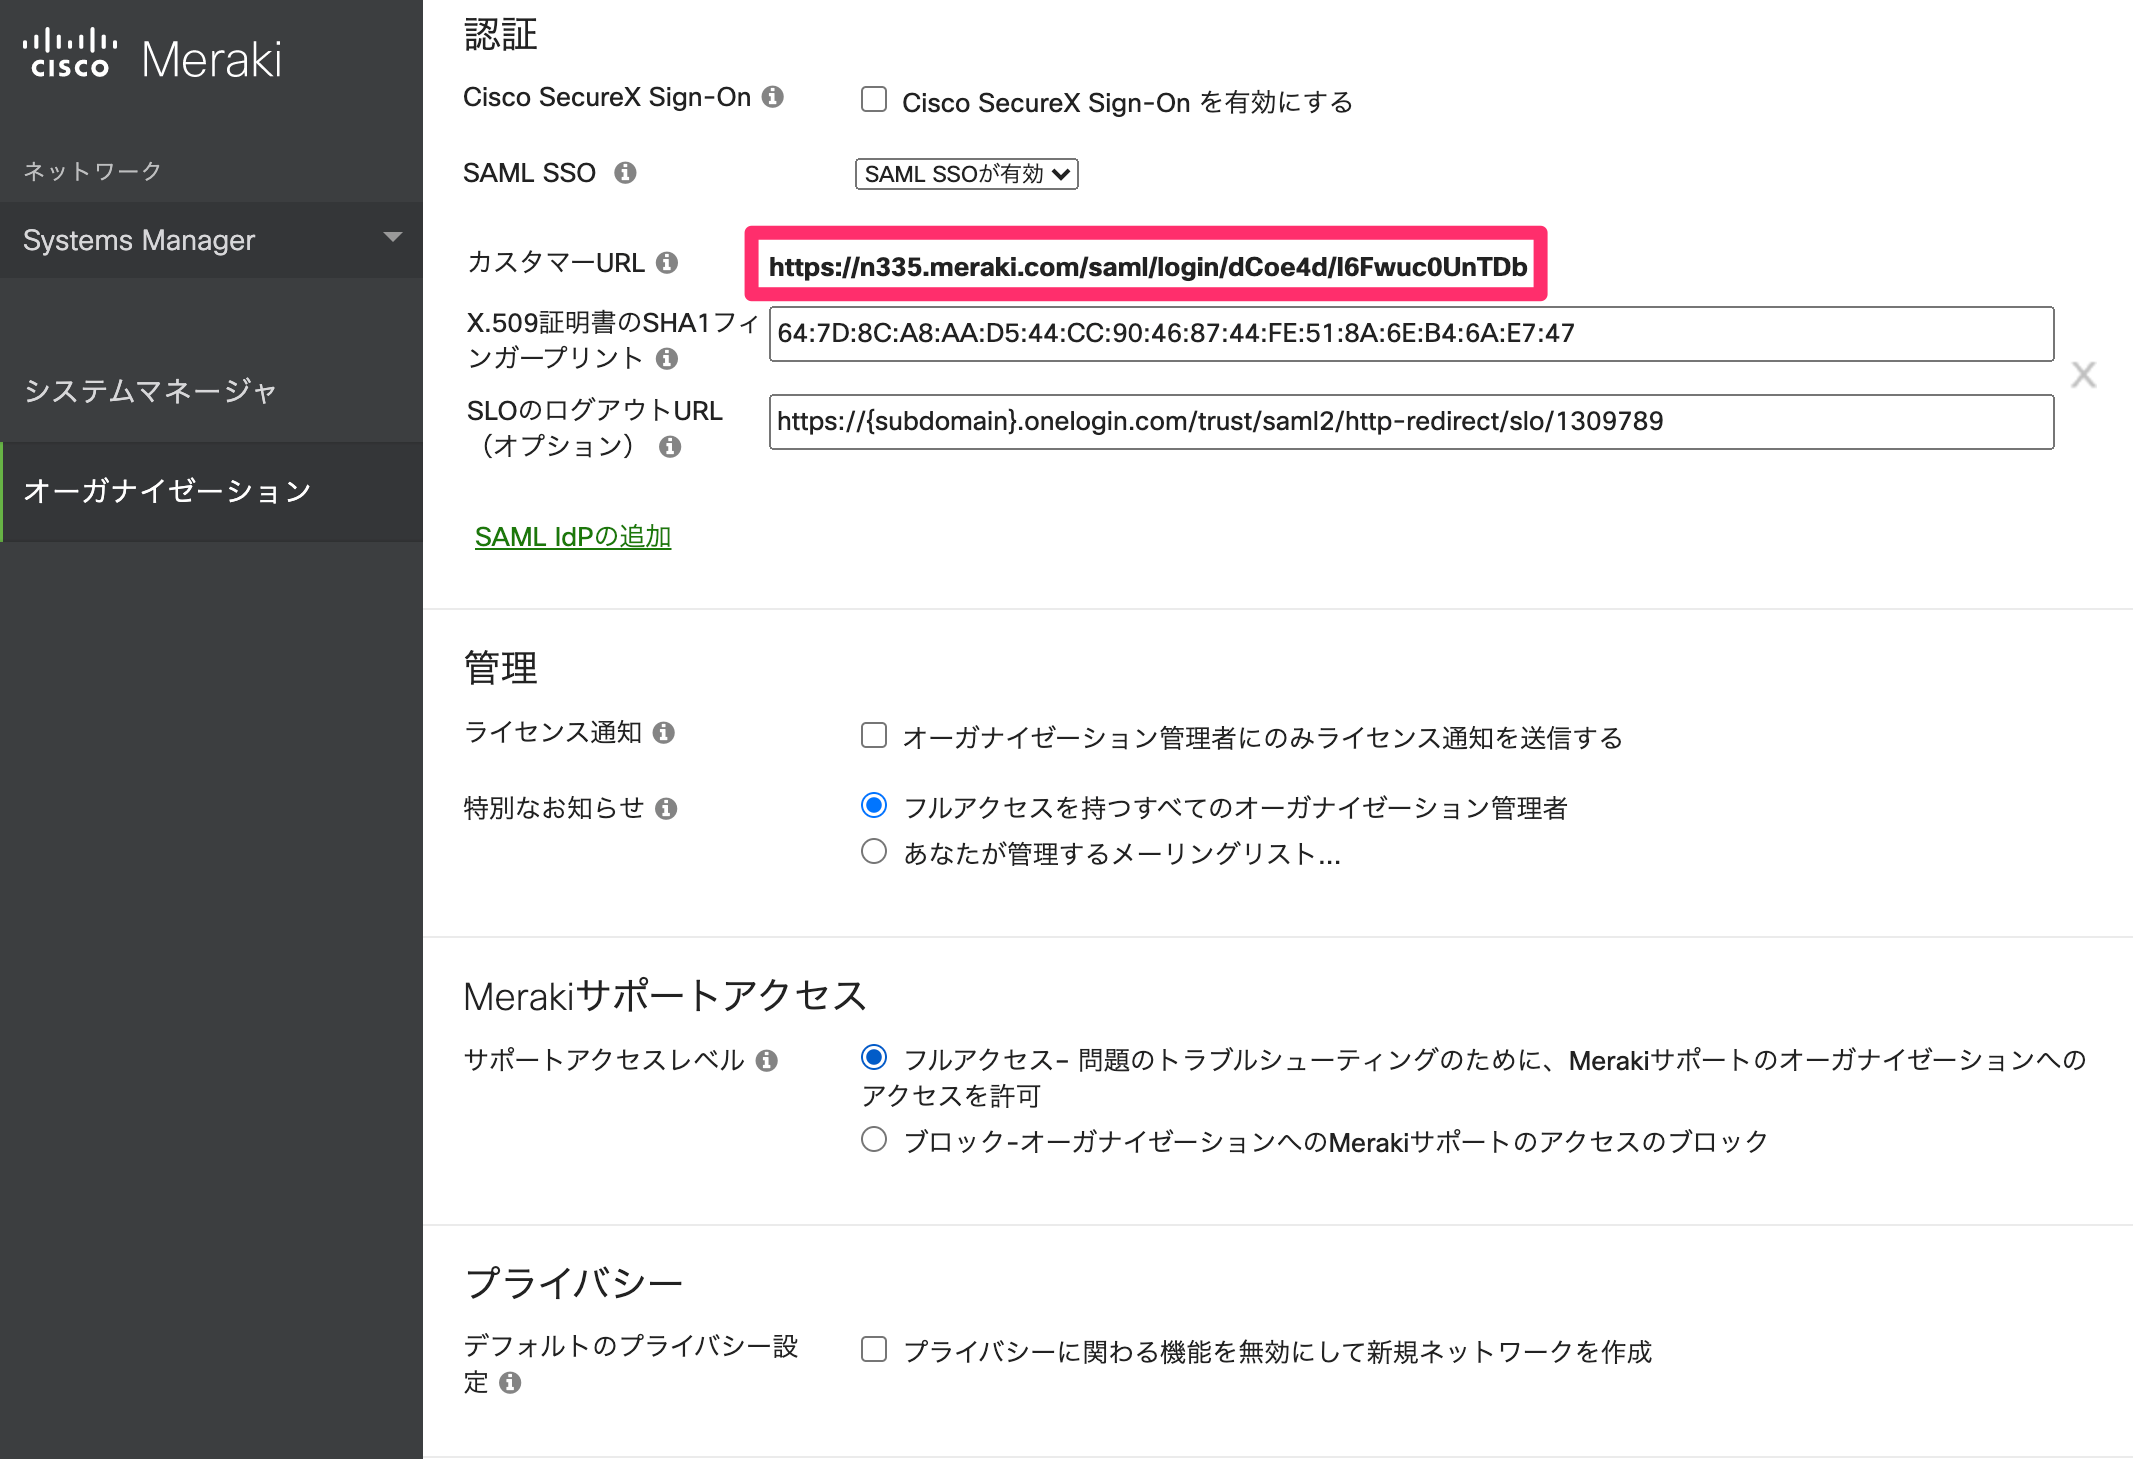The height and width of the screenshot is (1459, 2133).
Task: Check disable privacy features for new networks
Action: coord(874,1349)
